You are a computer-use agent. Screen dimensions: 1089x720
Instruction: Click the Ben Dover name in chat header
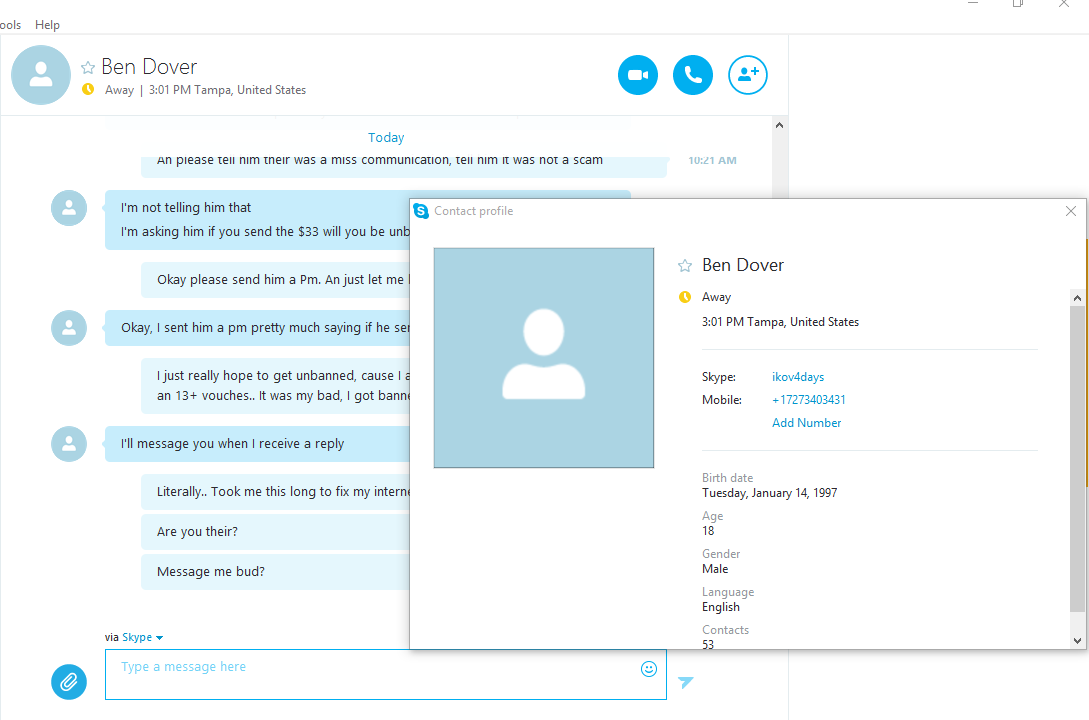point(149,67)
